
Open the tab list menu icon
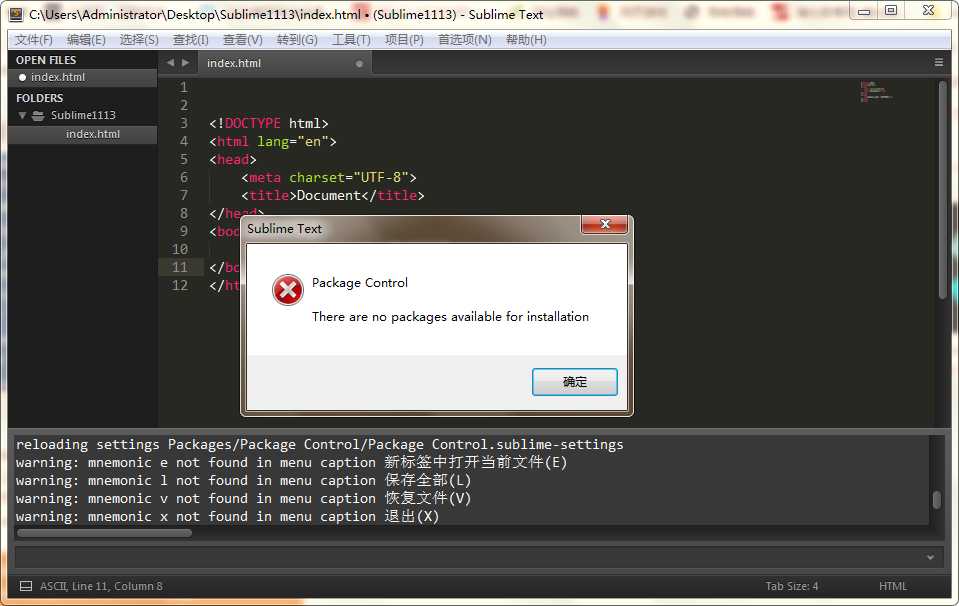(x=939, y=62)
